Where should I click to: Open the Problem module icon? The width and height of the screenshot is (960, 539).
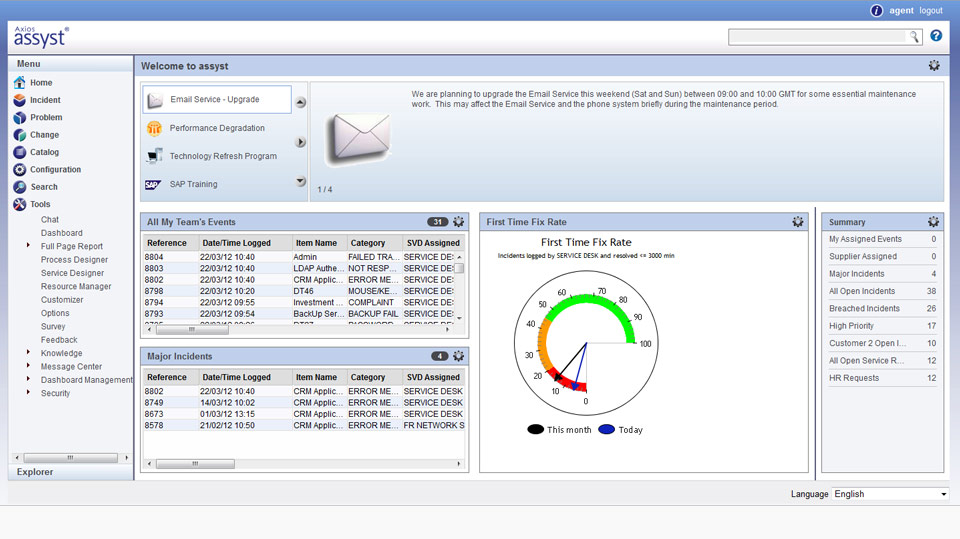(x=20, y=117)
